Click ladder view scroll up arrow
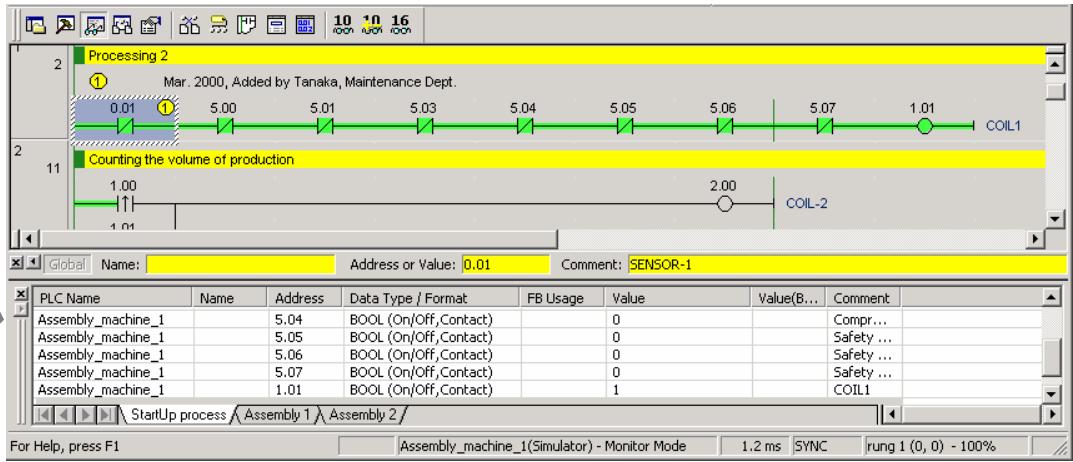 (1056, 64)
